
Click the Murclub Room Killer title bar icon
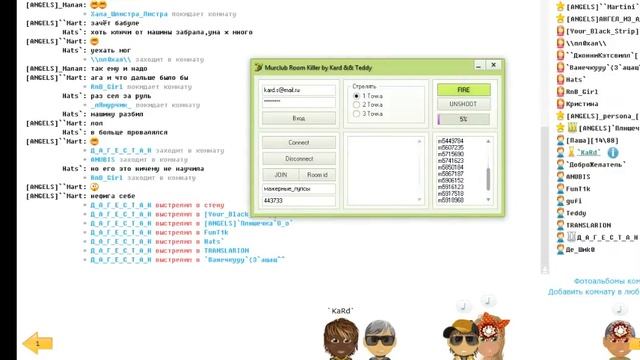pyautogui.click(x=258, y=67)
